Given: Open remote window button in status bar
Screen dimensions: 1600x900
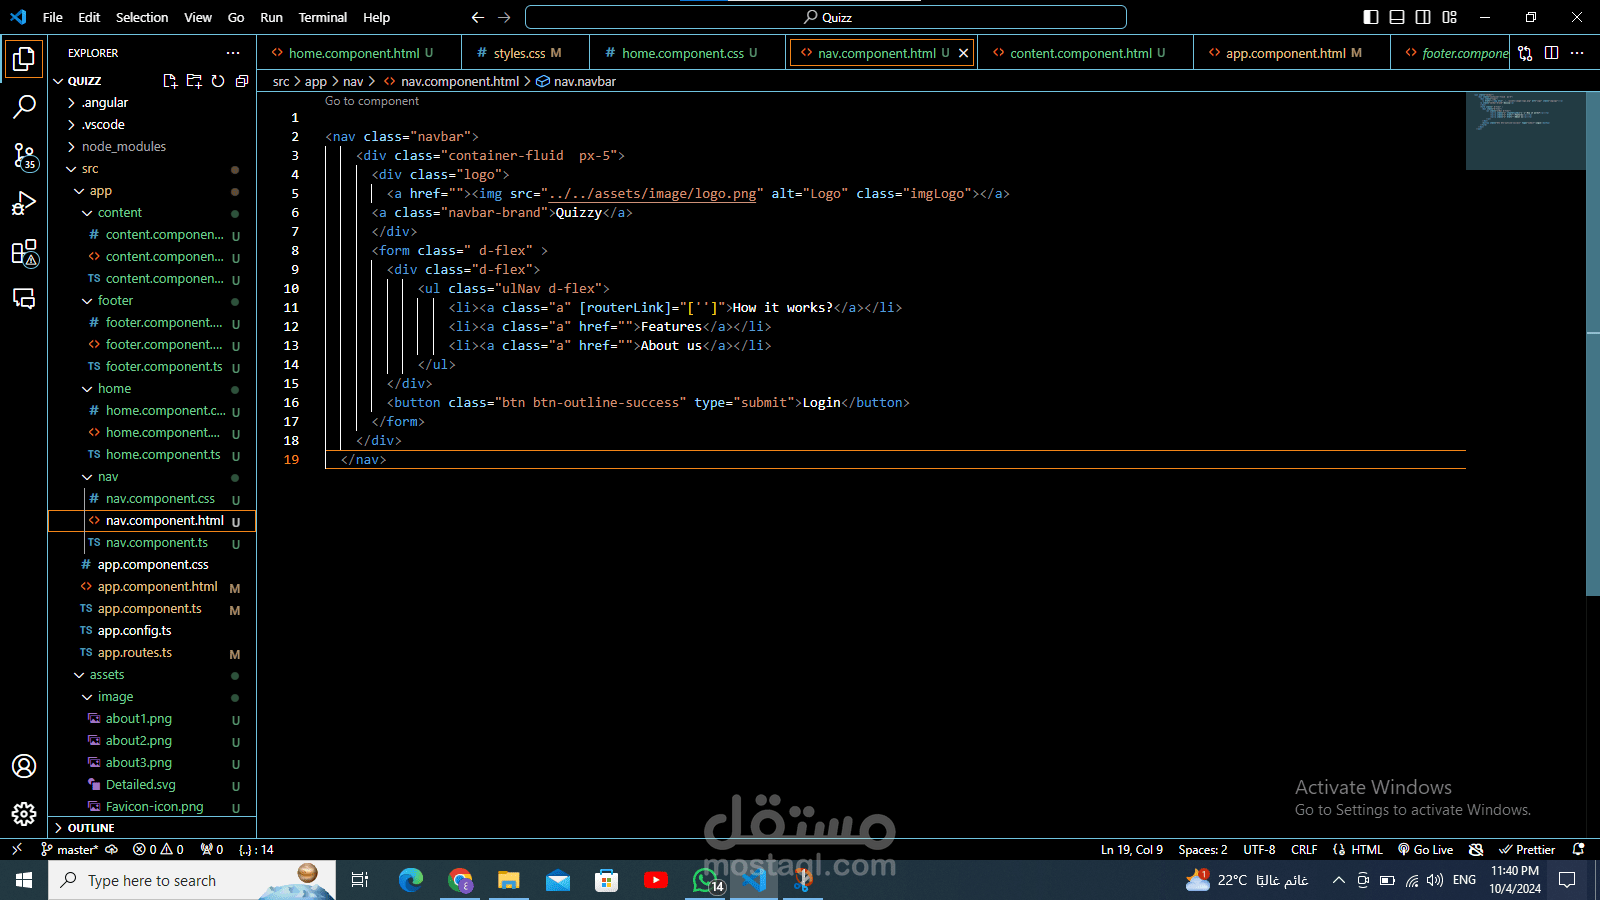Looking at the screenshot, I should tap(16, 849).
